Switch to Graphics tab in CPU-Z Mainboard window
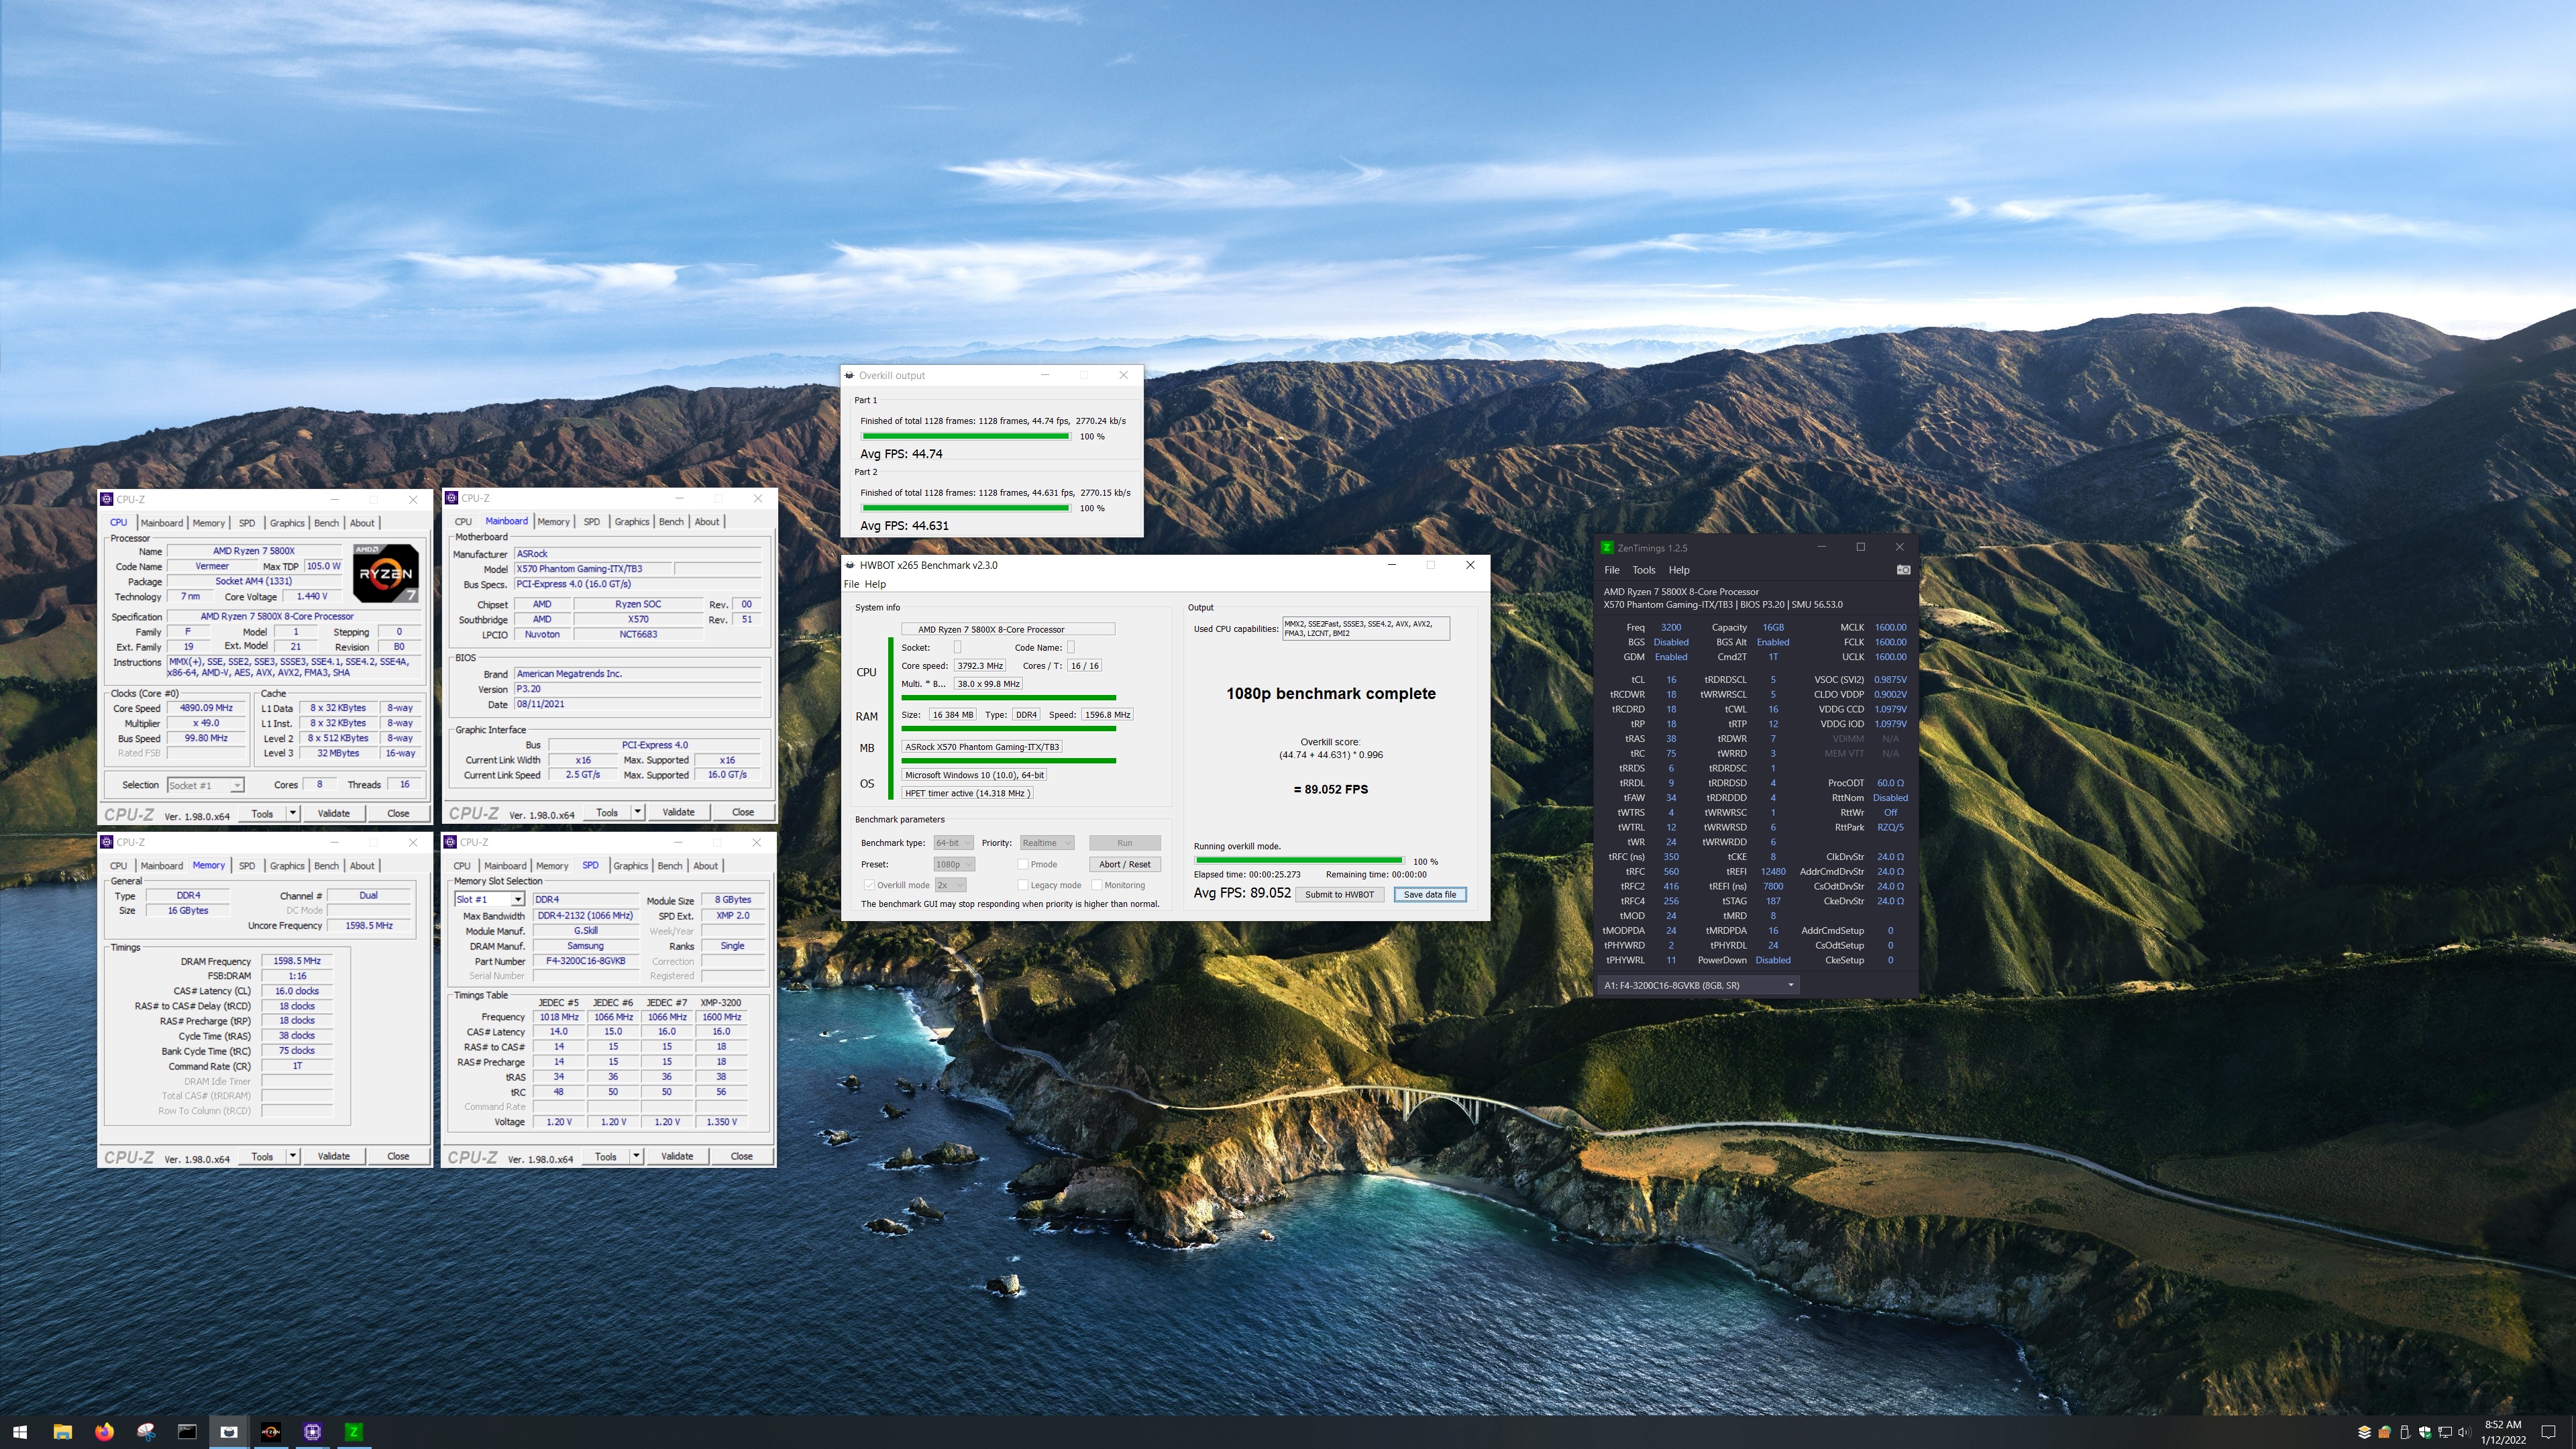This screenshot has width=2576, height=1449. coord(631,522)
